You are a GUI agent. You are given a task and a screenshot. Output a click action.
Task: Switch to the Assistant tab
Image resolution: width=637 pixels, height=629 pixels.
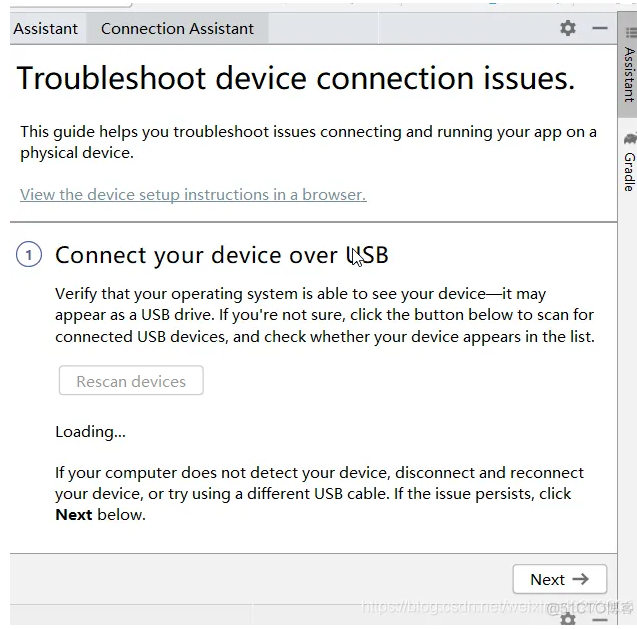pyautogui.click(x=45, y=29)
